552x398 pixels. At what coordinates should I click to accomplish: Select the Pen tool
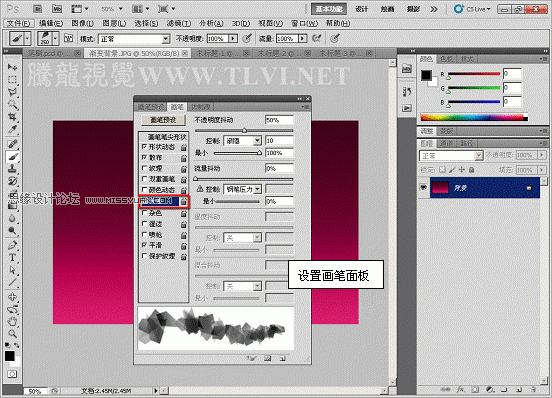(12, 245)
